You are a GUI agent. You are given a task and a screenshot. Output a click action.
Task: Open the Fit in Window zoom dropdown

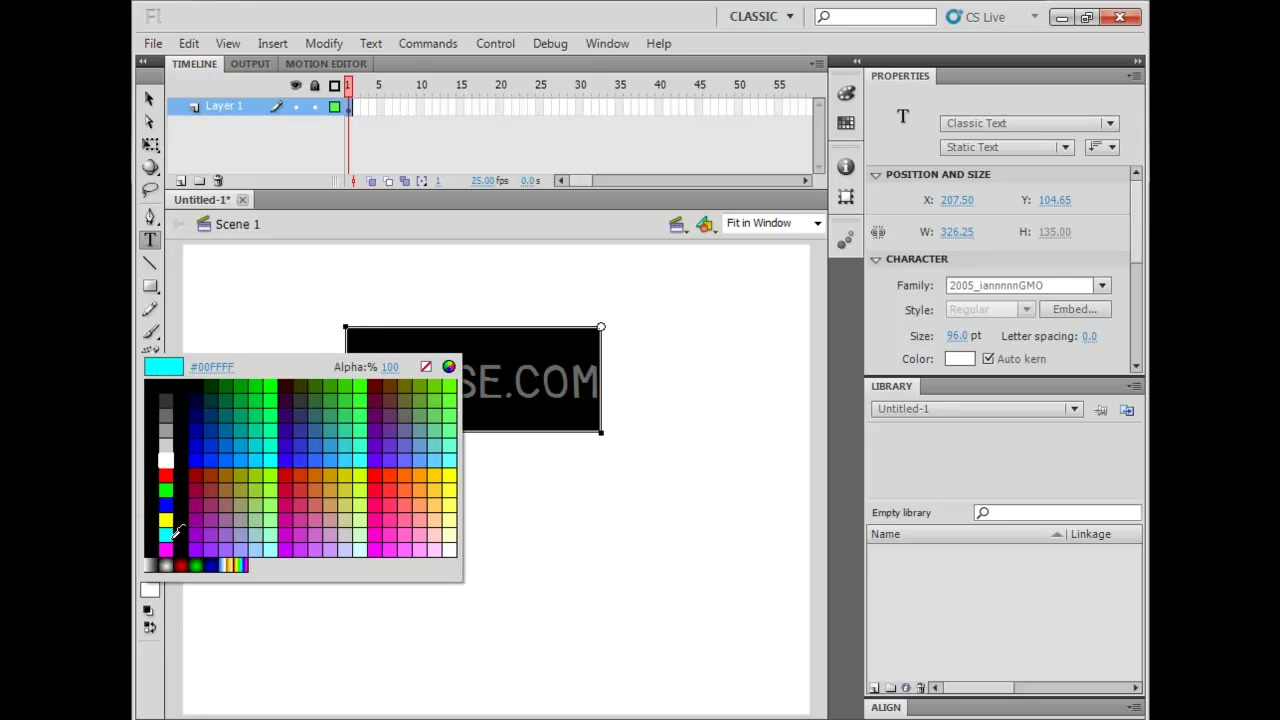773,223
